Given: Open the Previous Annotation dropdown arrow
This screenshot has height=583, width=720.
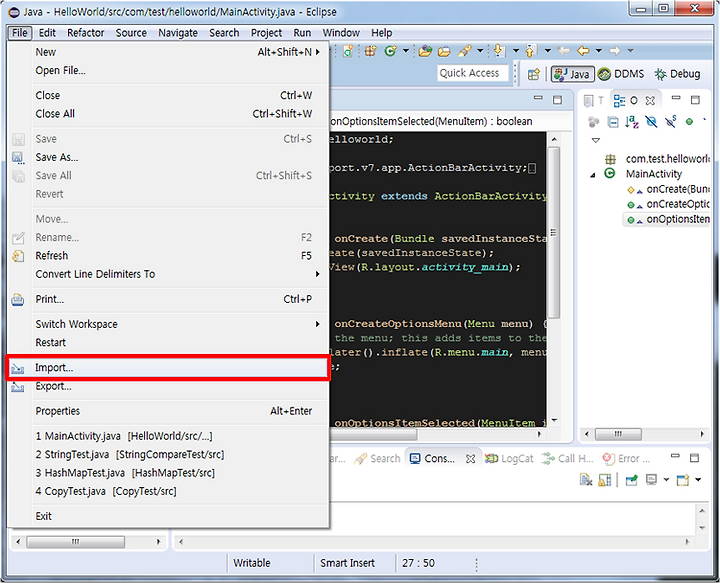Looking at the screenshot, I should tap(547, 51).
